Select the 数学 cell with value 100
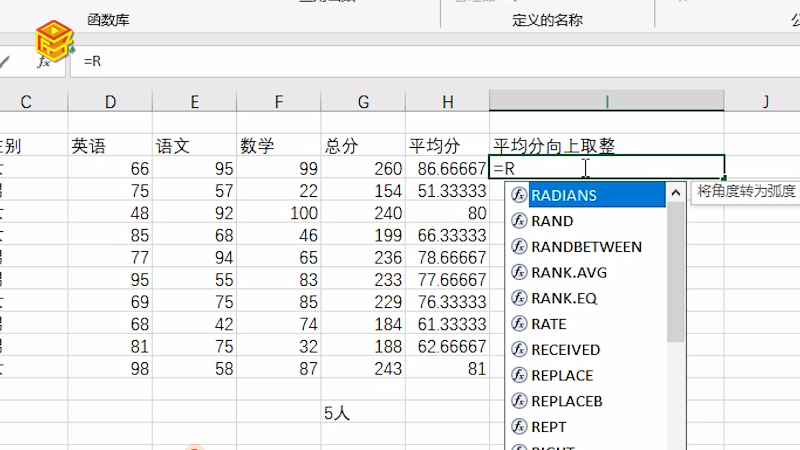 click(x=279, y=213)
